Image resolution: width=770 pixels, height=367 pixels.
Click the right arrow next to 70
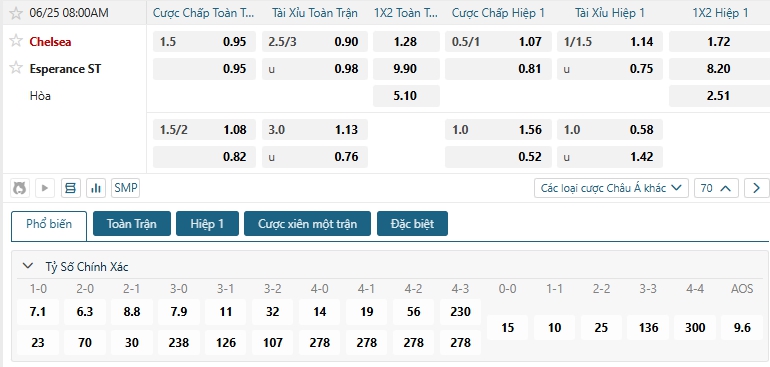(x=756, y=188)
